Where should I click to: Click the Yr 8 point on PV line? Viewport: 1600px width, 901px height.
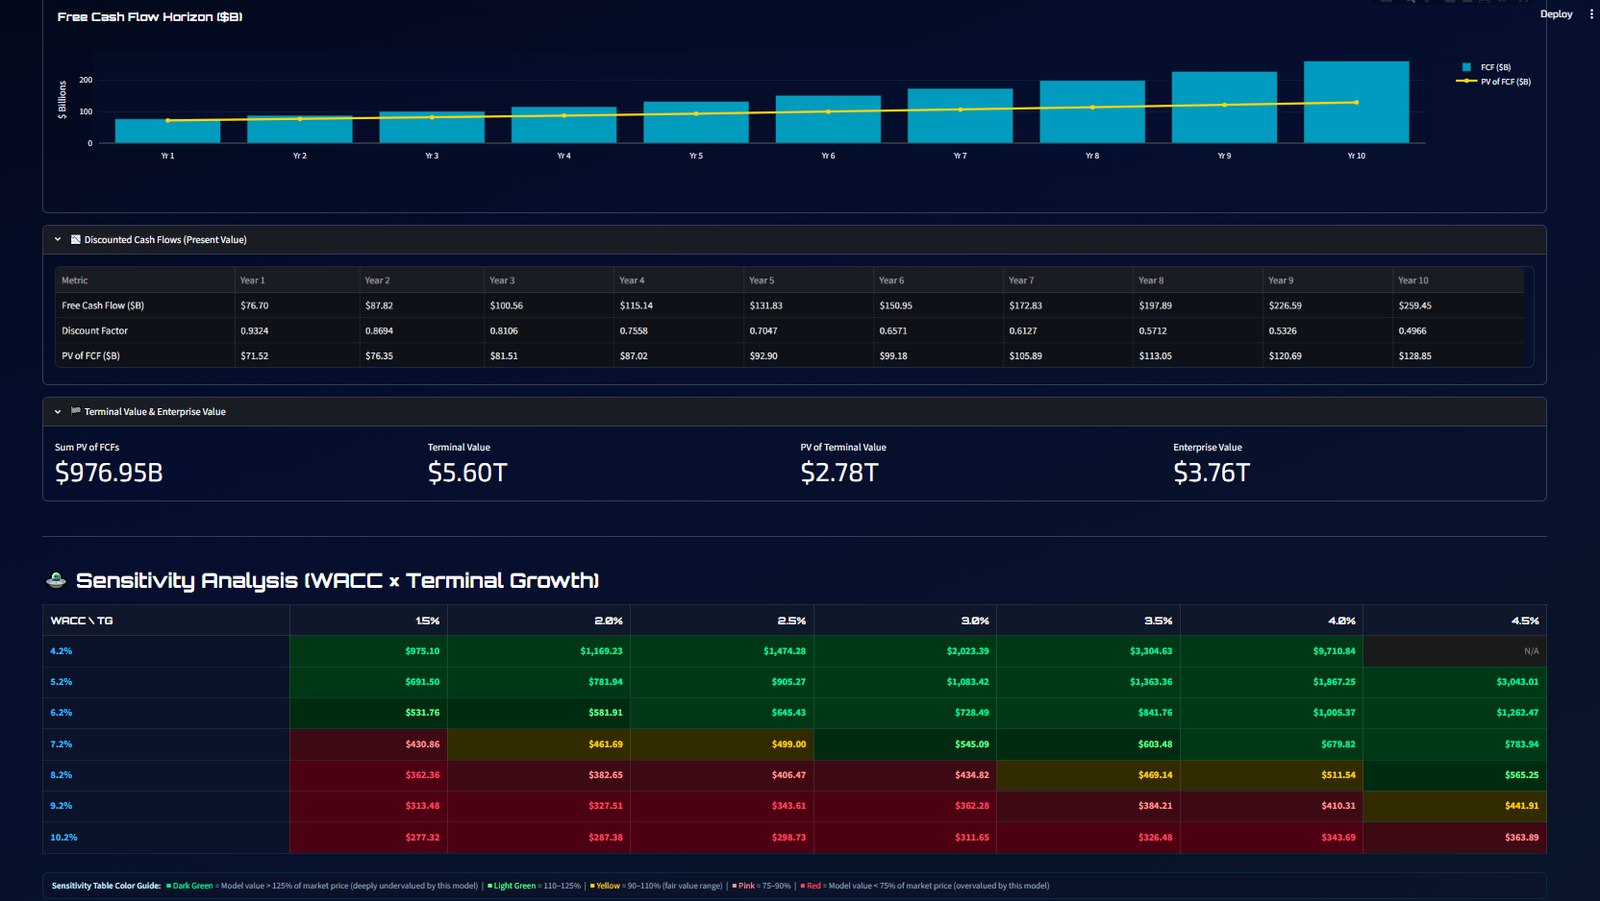click(1092, 107)
